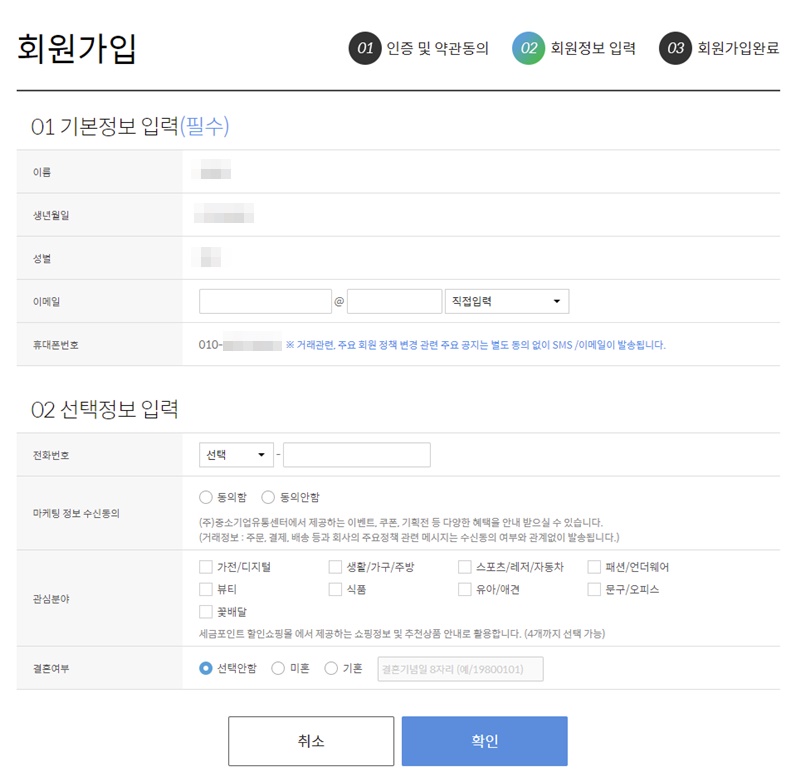Screen dimensions: 800x776
Task: Click the 인증 및 약관동의 step label
Action: pos(438,48)
